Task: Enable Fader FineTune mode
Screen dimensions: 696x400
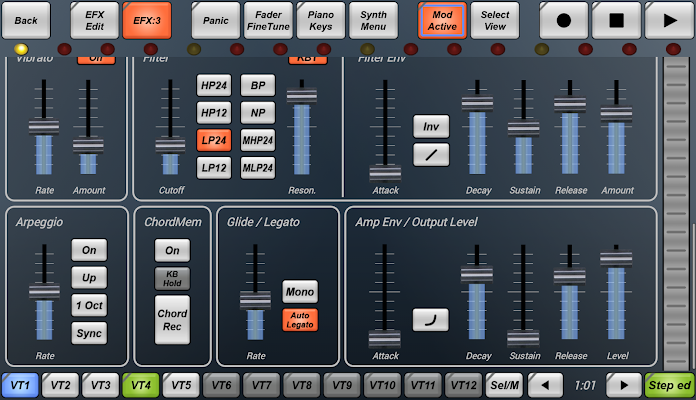Action: pyautogui.click(x=268, y=20)
